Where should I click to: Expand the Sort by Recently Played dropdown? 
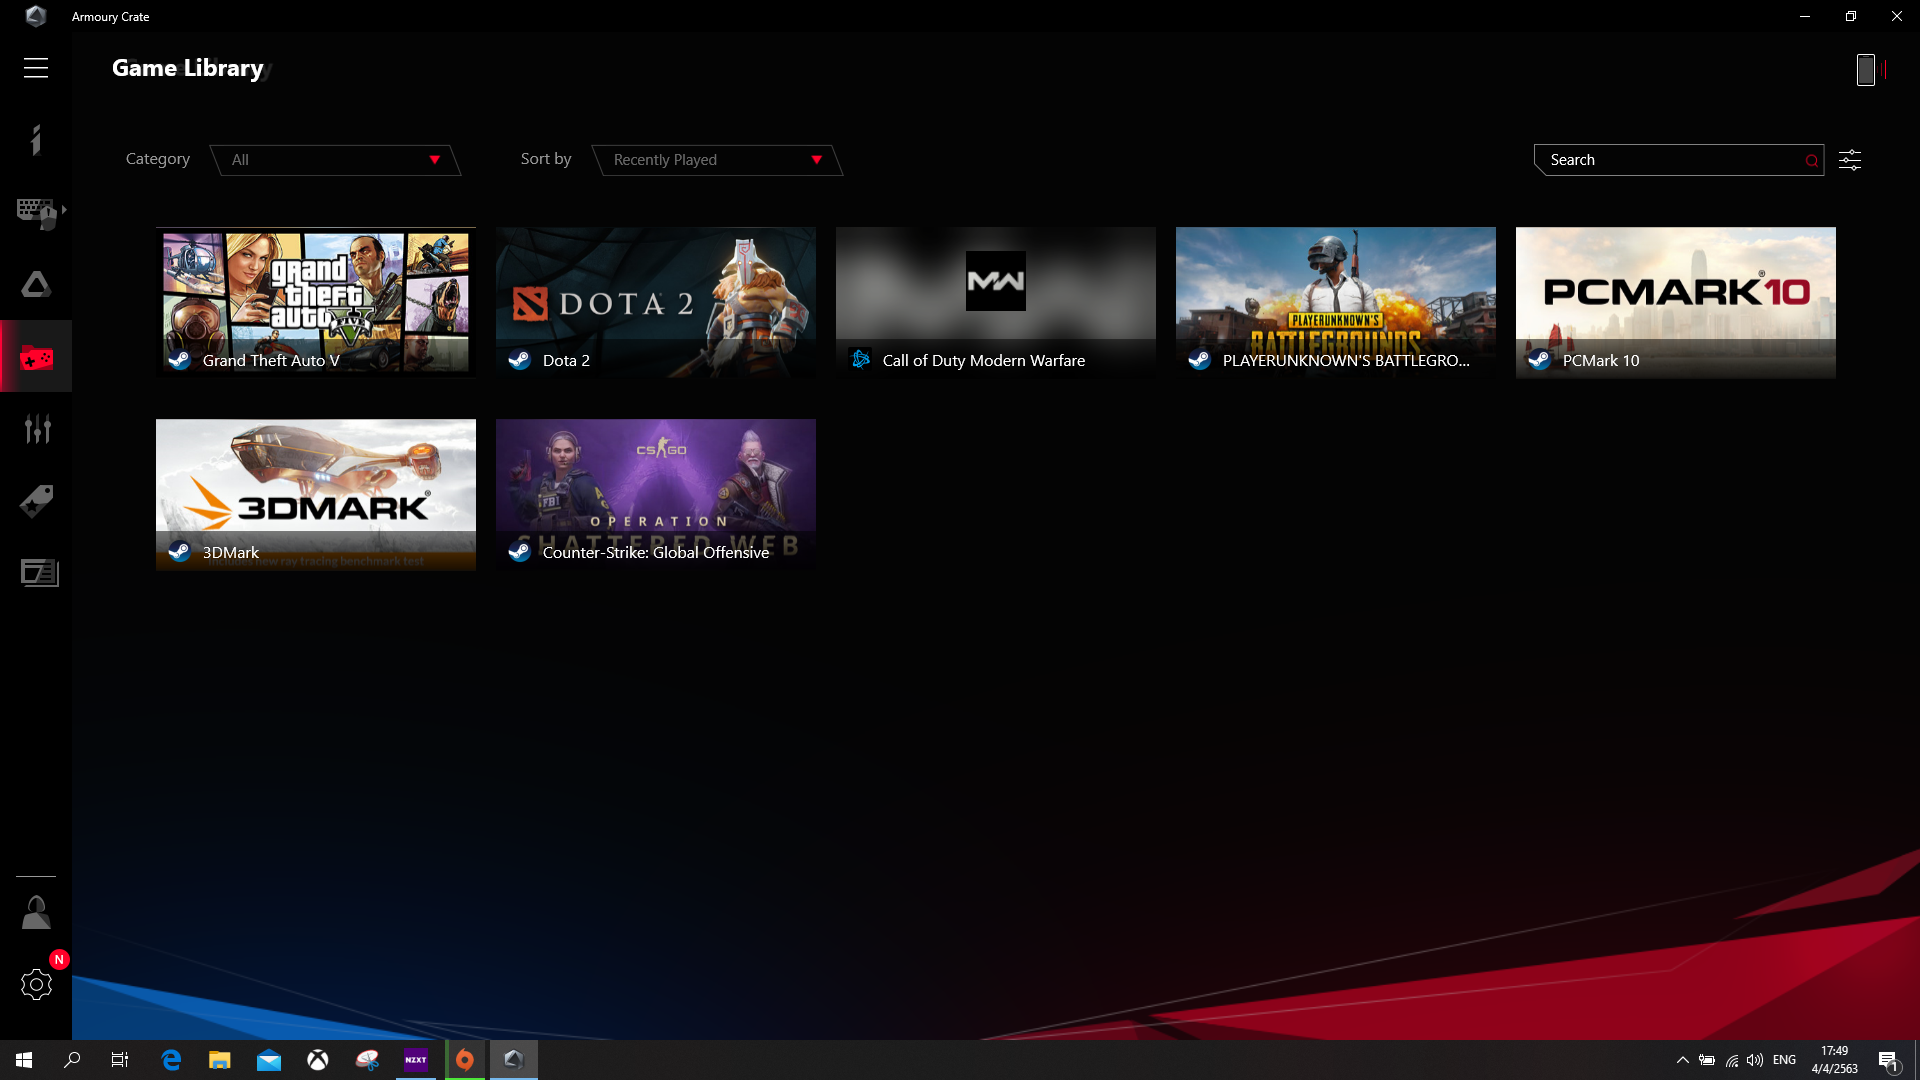[718, 160]
